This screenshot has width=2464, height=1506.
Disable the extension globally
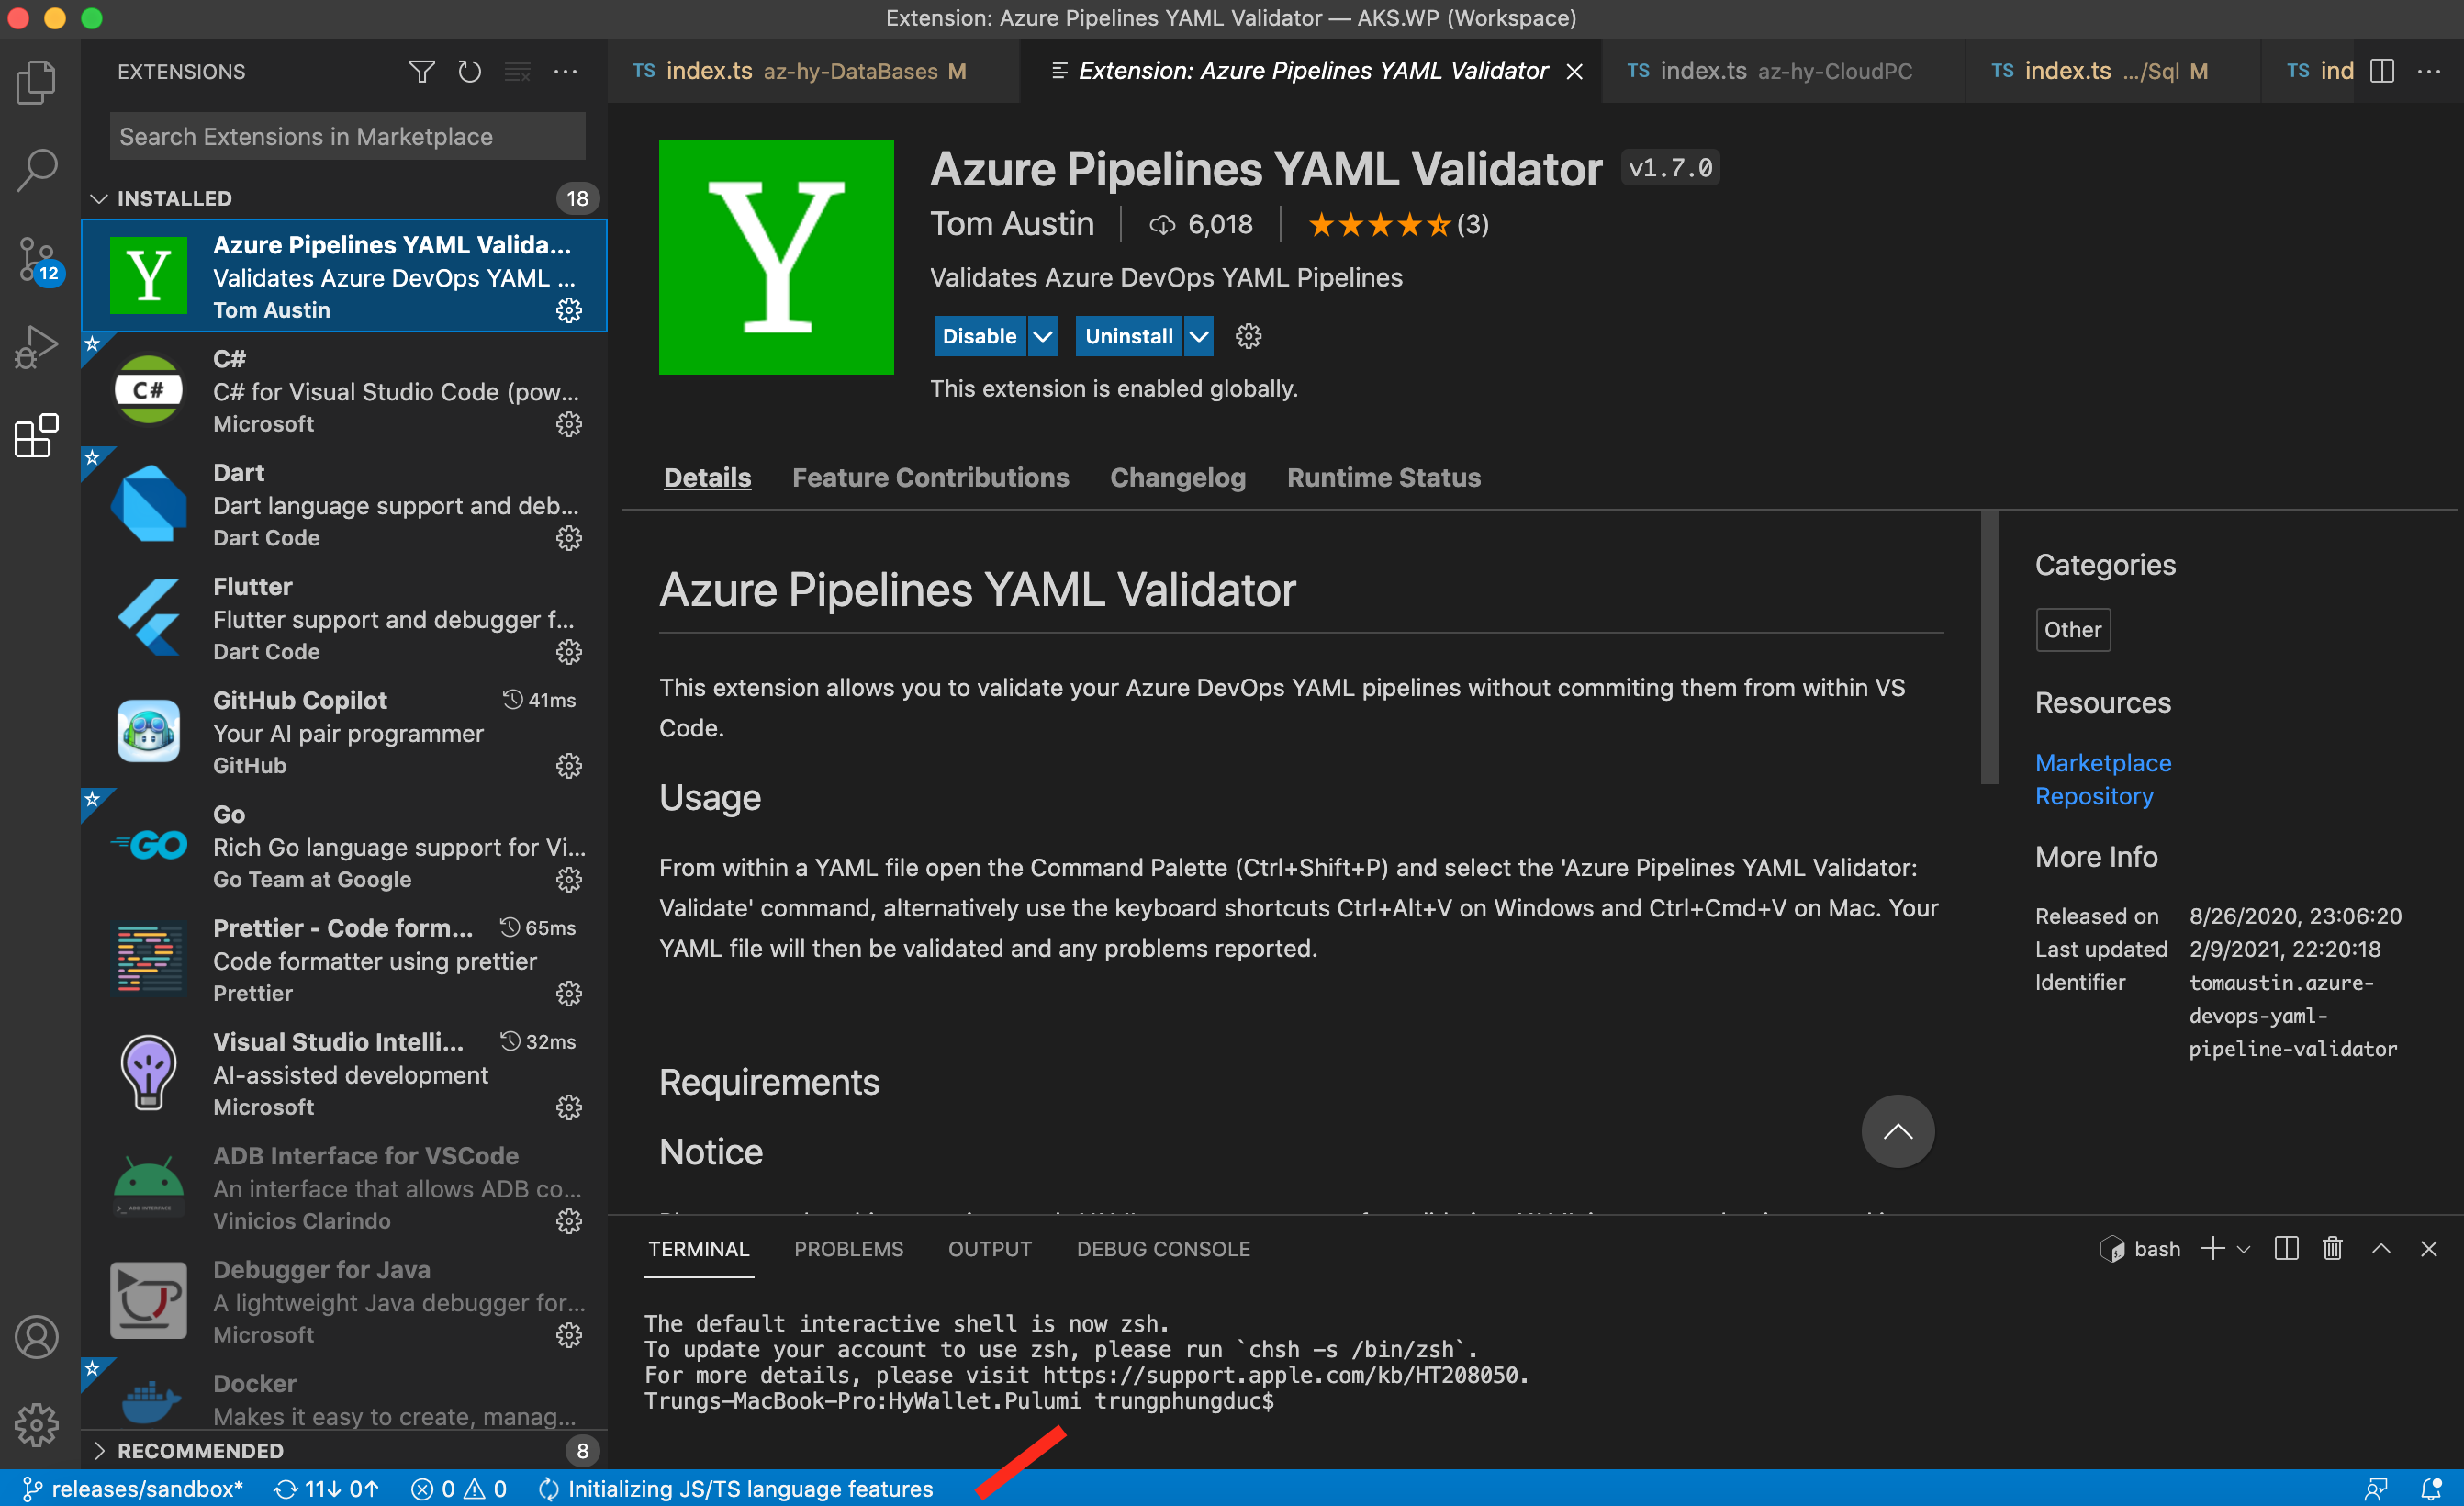pyautogui.click(x=979, y=336)
